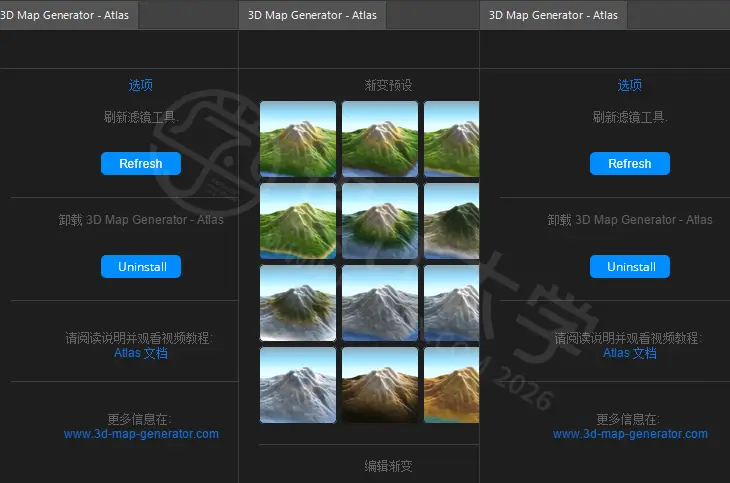
Task: Click 选项 heading in left panel
Action: coord(141,85)
